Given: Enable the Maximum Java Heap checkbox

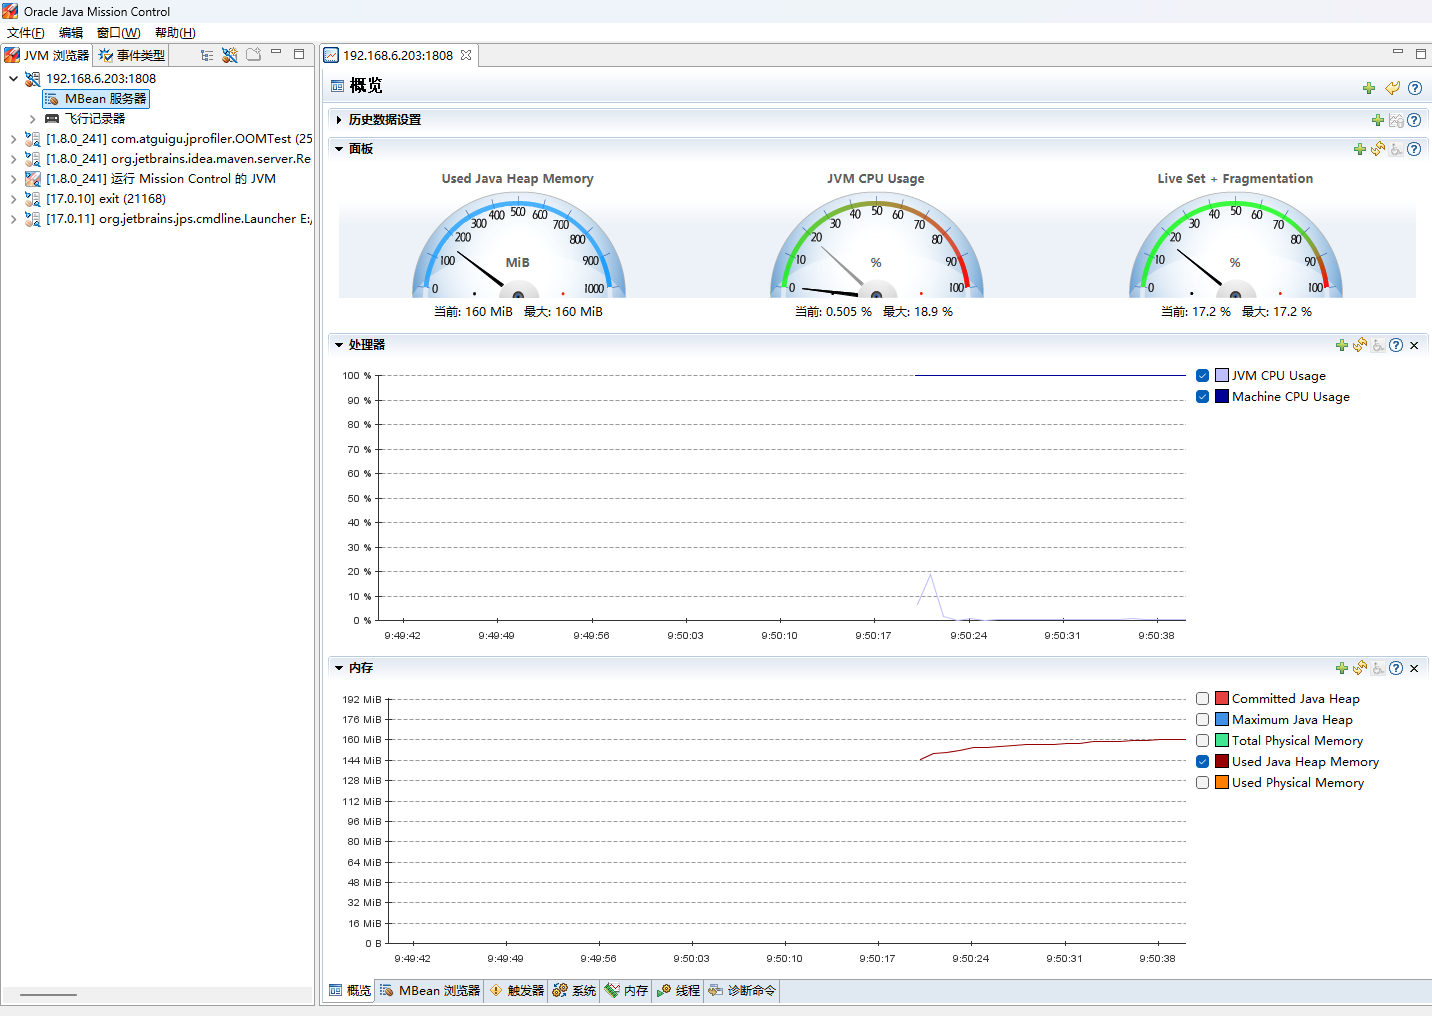Looking at the screenshot, I should click(1203, 720).
